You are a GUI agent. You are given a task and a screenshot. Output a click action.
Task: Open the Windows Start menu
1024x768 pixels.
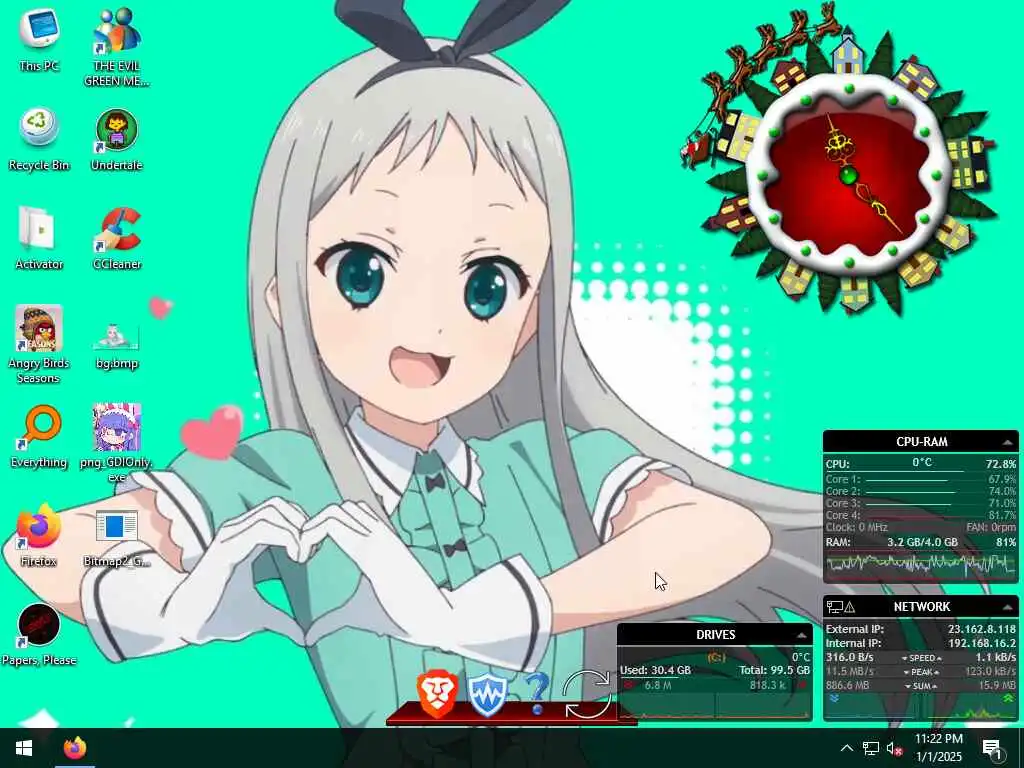[x=24, y=748]
